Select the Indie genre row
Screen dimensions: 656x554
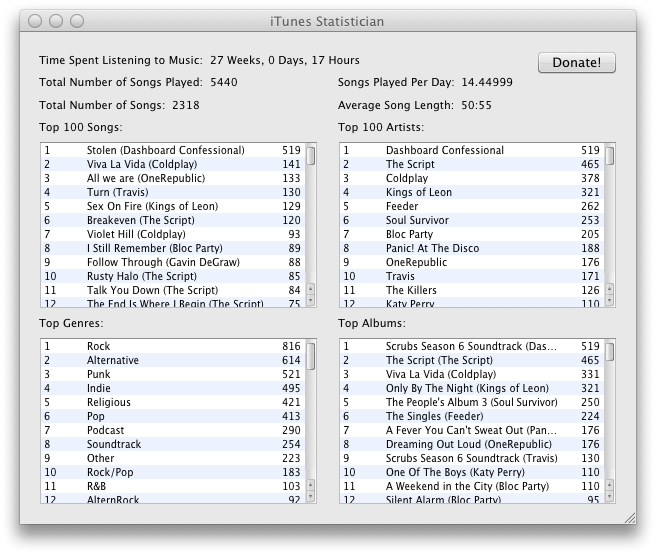click(x=173, y=388)
